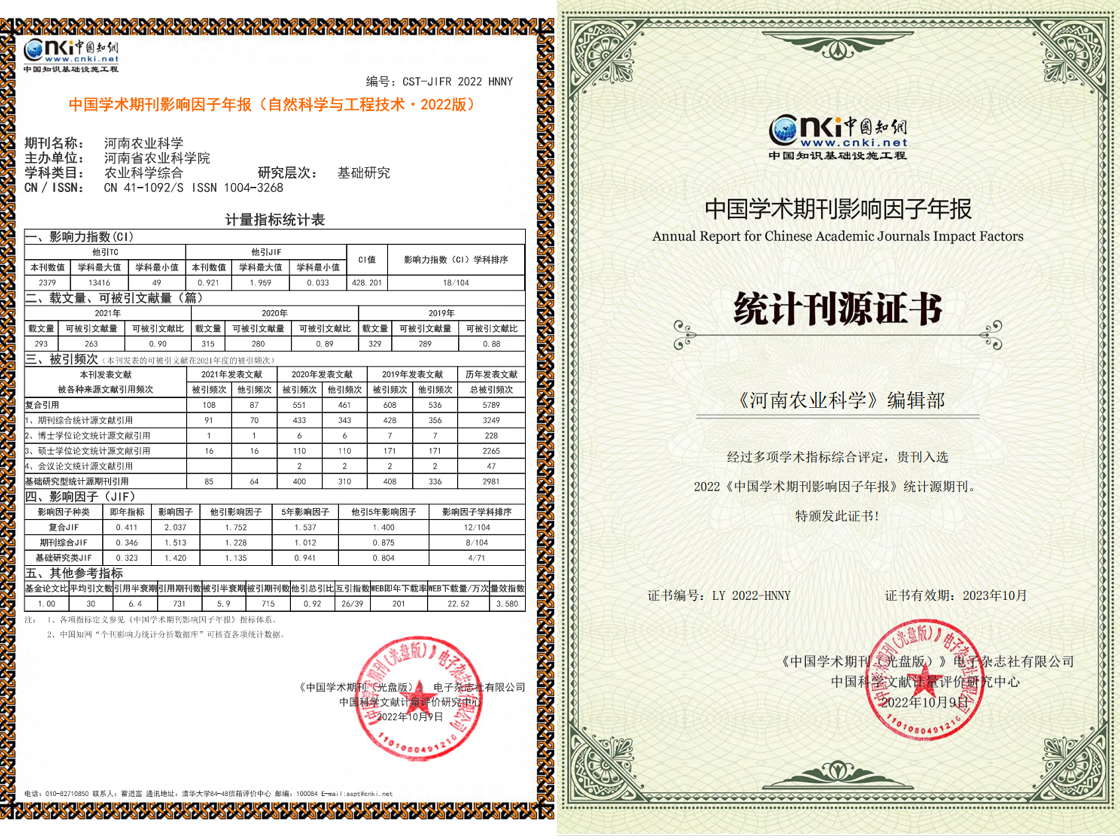1120x839 pixels.
Task: Click the table heading 计量指标统计表
Action: click(275, 220)
